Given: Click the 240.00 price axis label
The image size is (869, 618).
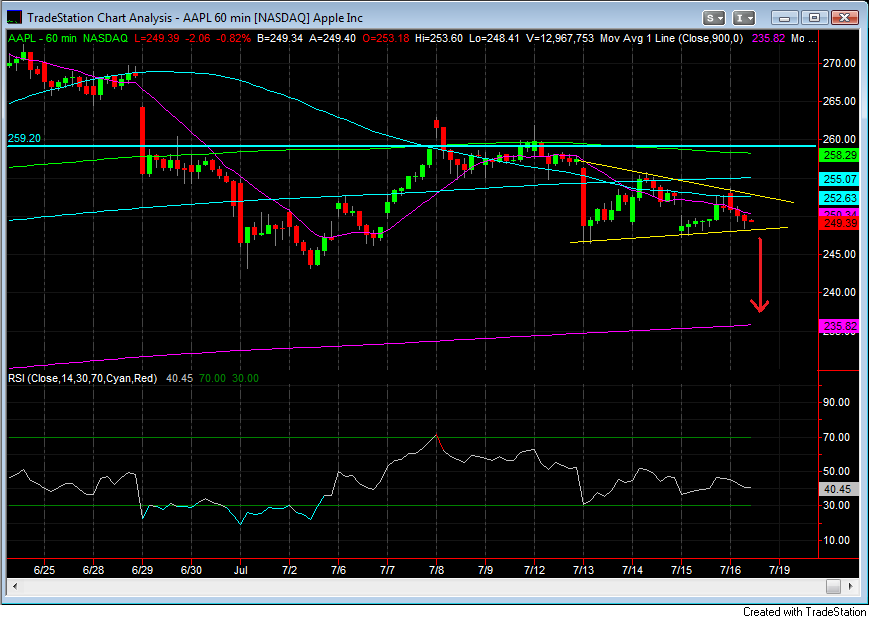Looking at the screenshot, I should pos(840,292).
